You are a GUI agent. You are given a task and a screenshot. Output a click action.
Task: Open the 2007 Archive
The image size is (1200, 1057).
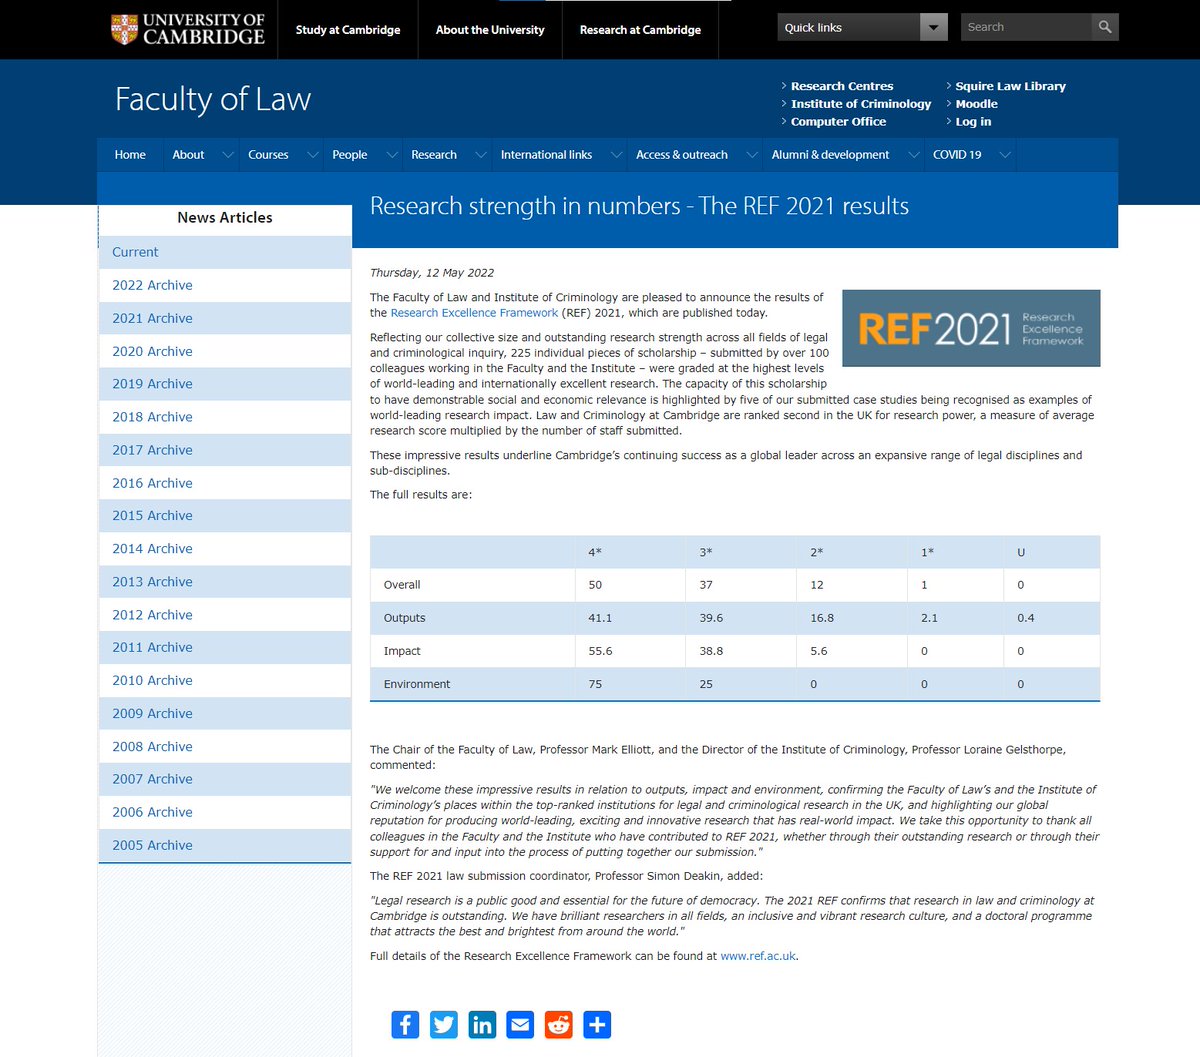(225, 779)
